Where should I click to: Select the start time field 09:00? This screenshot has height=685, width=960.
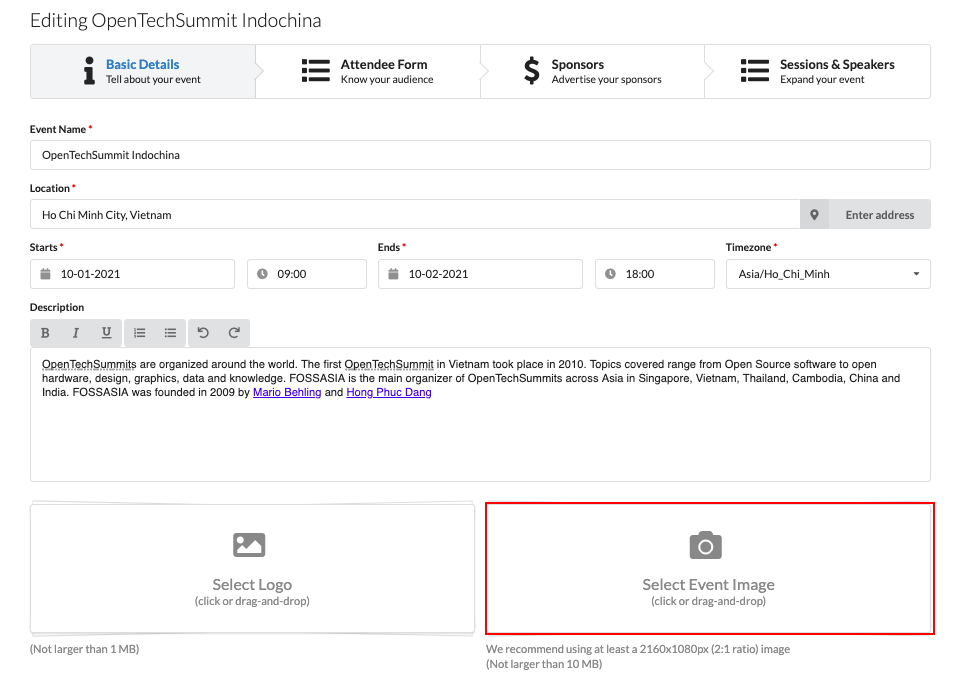point(307,274)
